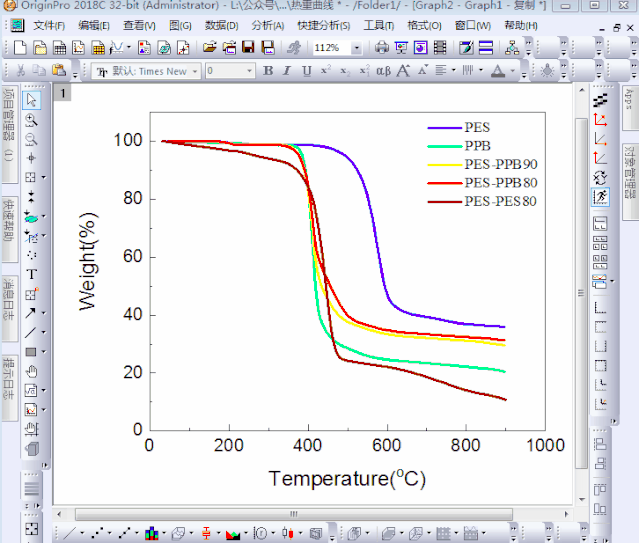Select the Rectangle drawing tool
The height and width of the screenshot is (543, 639).
[32, 352]
